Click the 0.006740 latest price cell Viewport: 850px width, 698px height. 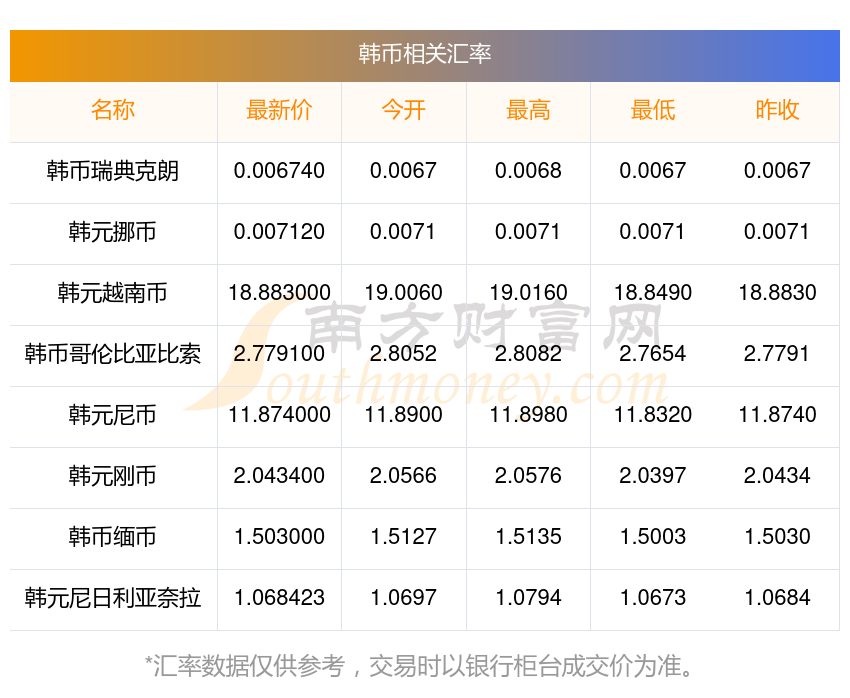[279, 171]
